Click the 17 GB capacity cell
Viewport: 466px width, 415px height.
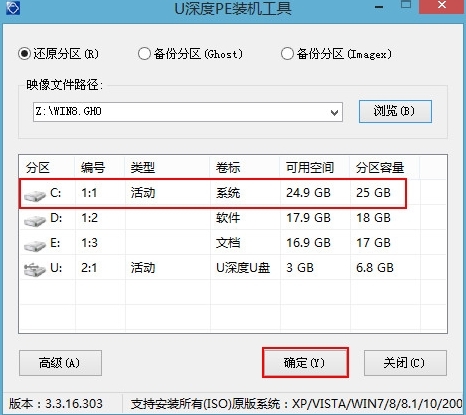pos(373,243)
